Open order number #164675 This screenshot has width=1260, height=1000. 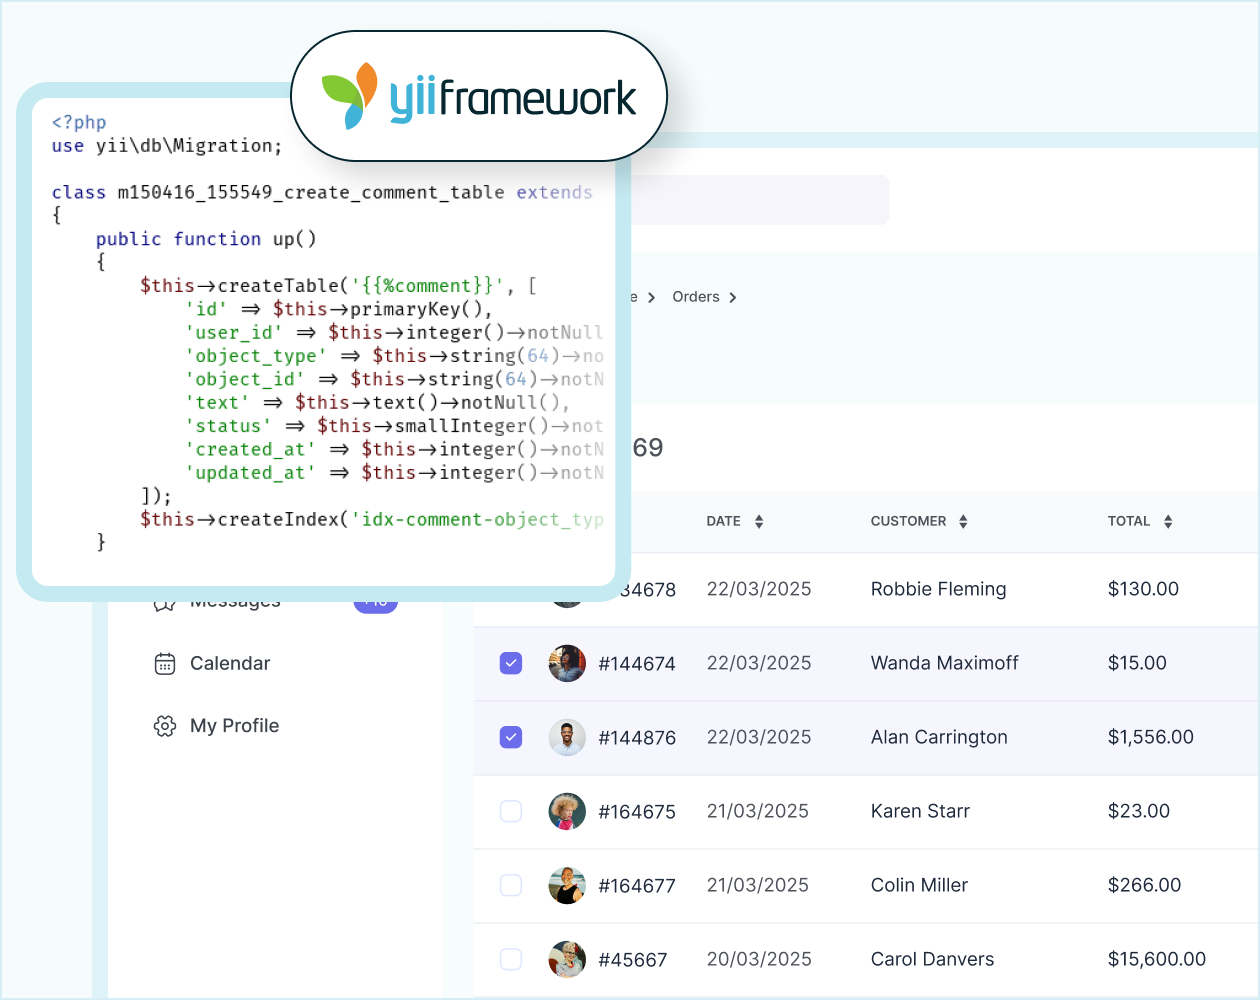click(637, 812)
